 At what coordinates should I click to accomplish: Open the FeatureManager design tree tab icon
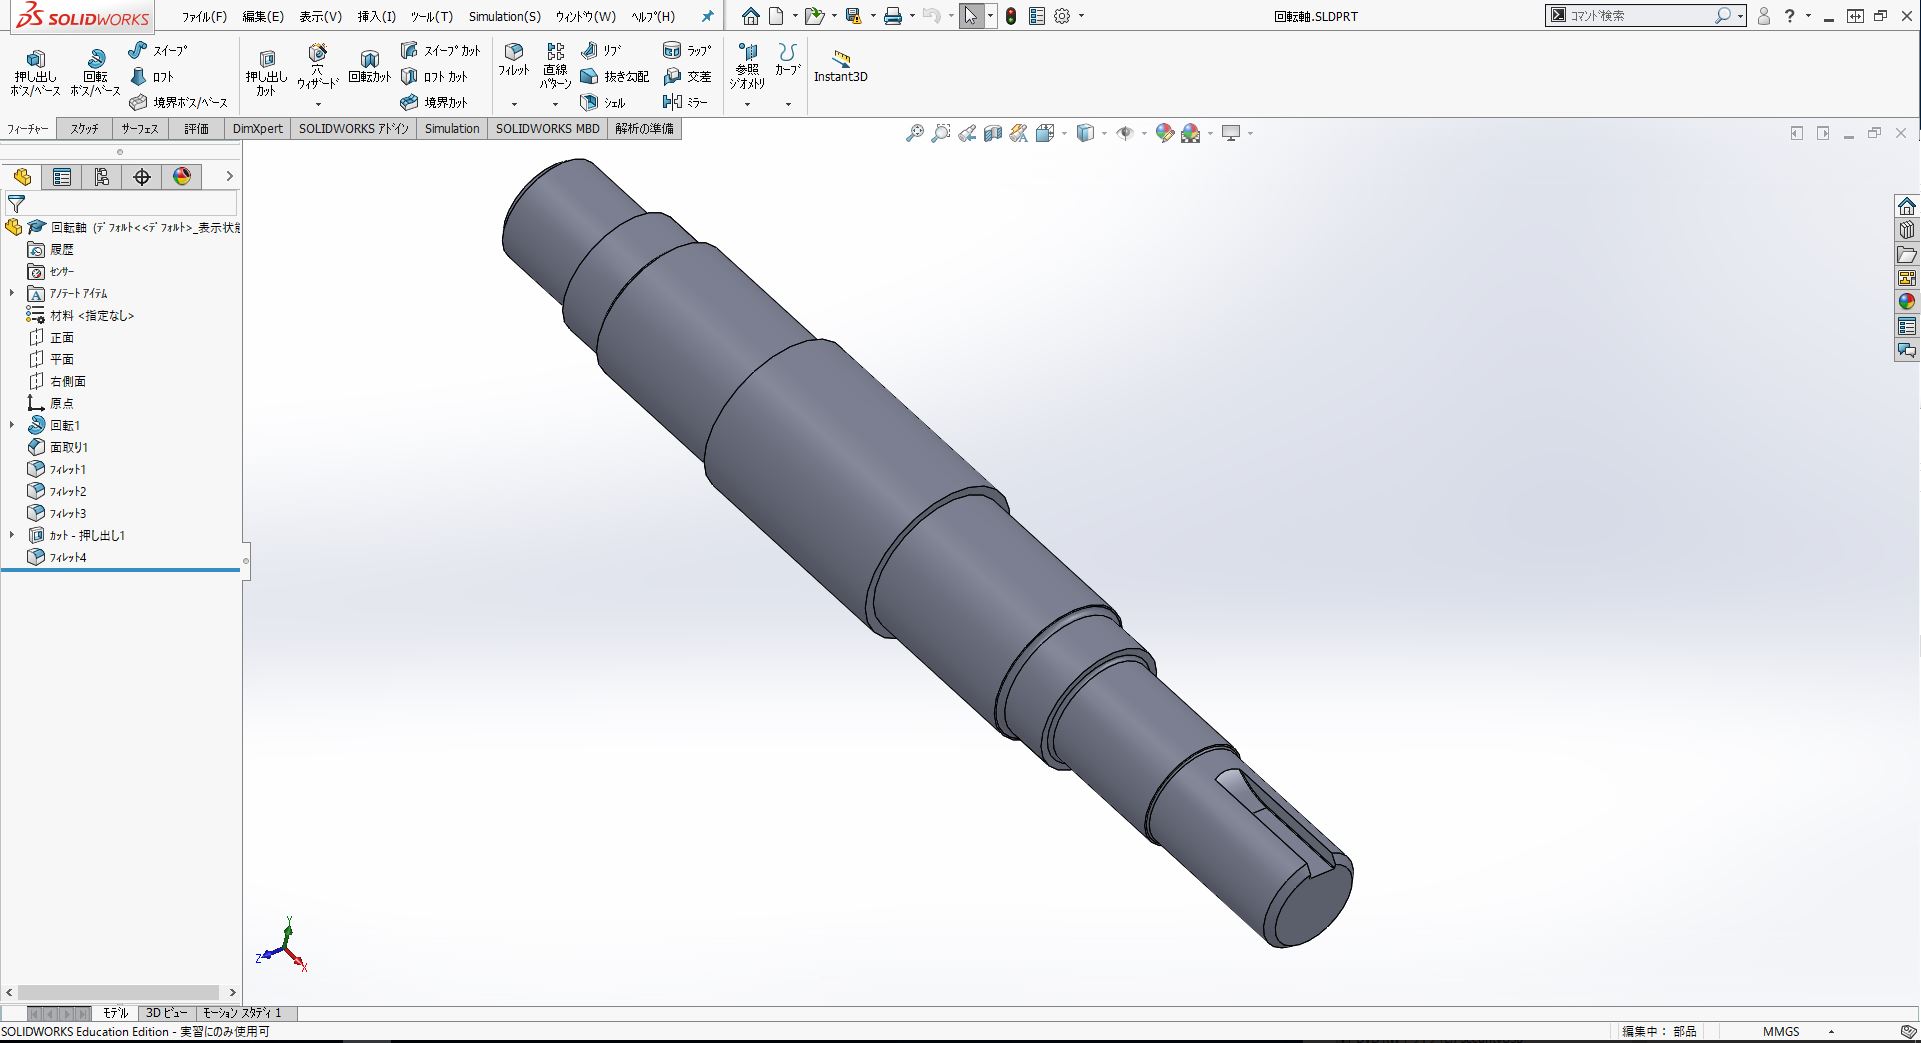pyautogui.click(x=22, y=177)
